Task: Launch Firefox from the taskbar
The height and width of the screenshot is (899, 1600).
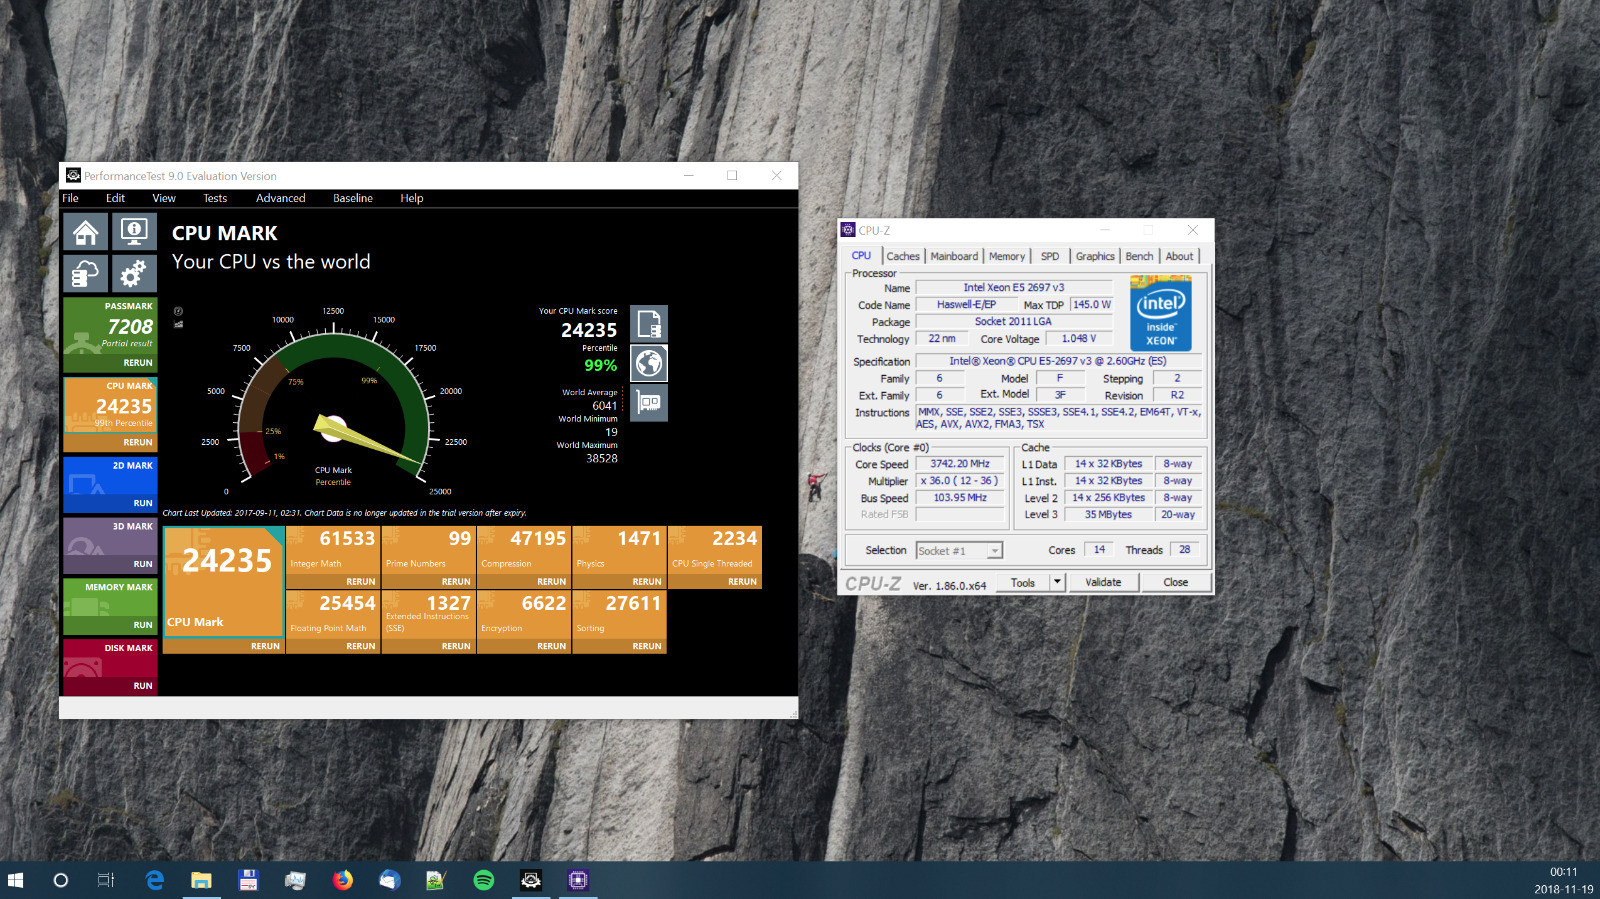Action: [x=343, y=880]
